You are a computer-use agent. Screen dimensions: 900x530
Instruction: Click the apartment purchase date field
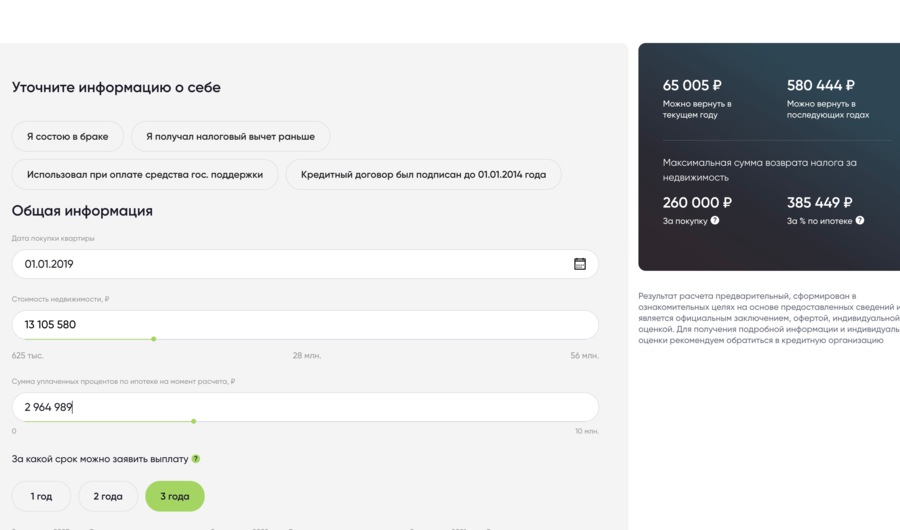pos(290,264)
